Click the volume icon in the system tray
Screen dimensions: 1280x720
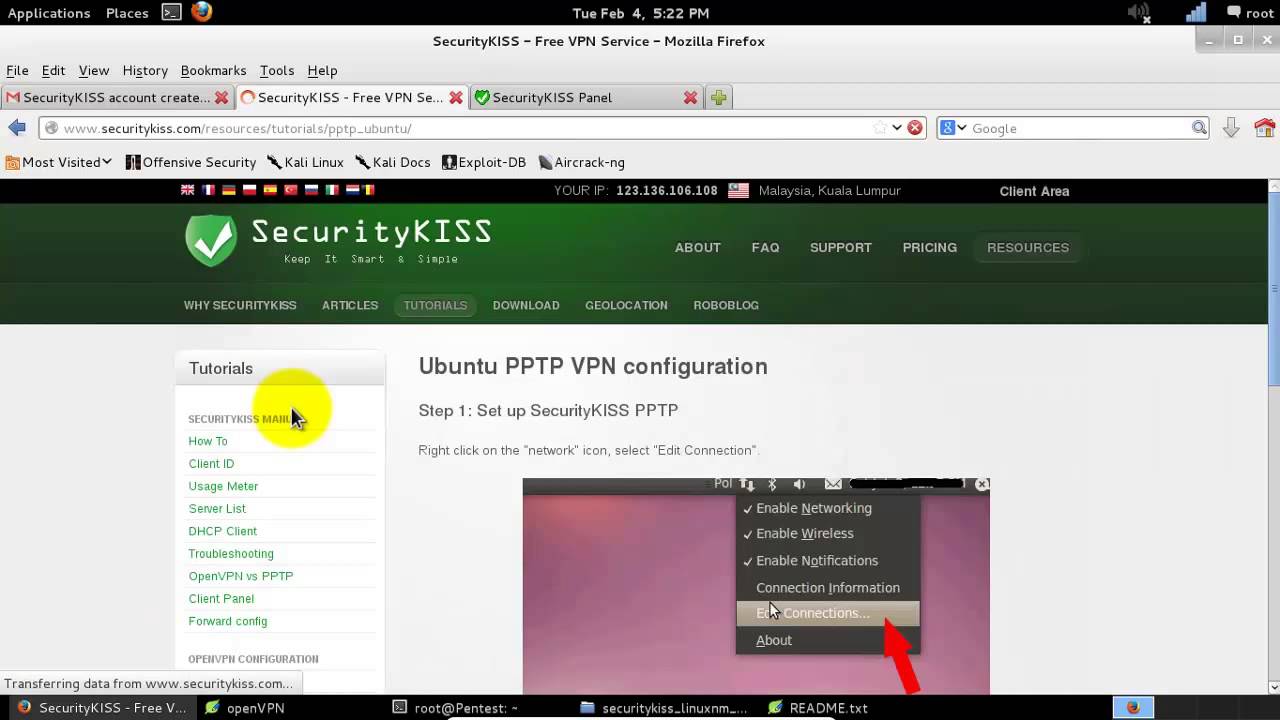tap(1138, 13)
